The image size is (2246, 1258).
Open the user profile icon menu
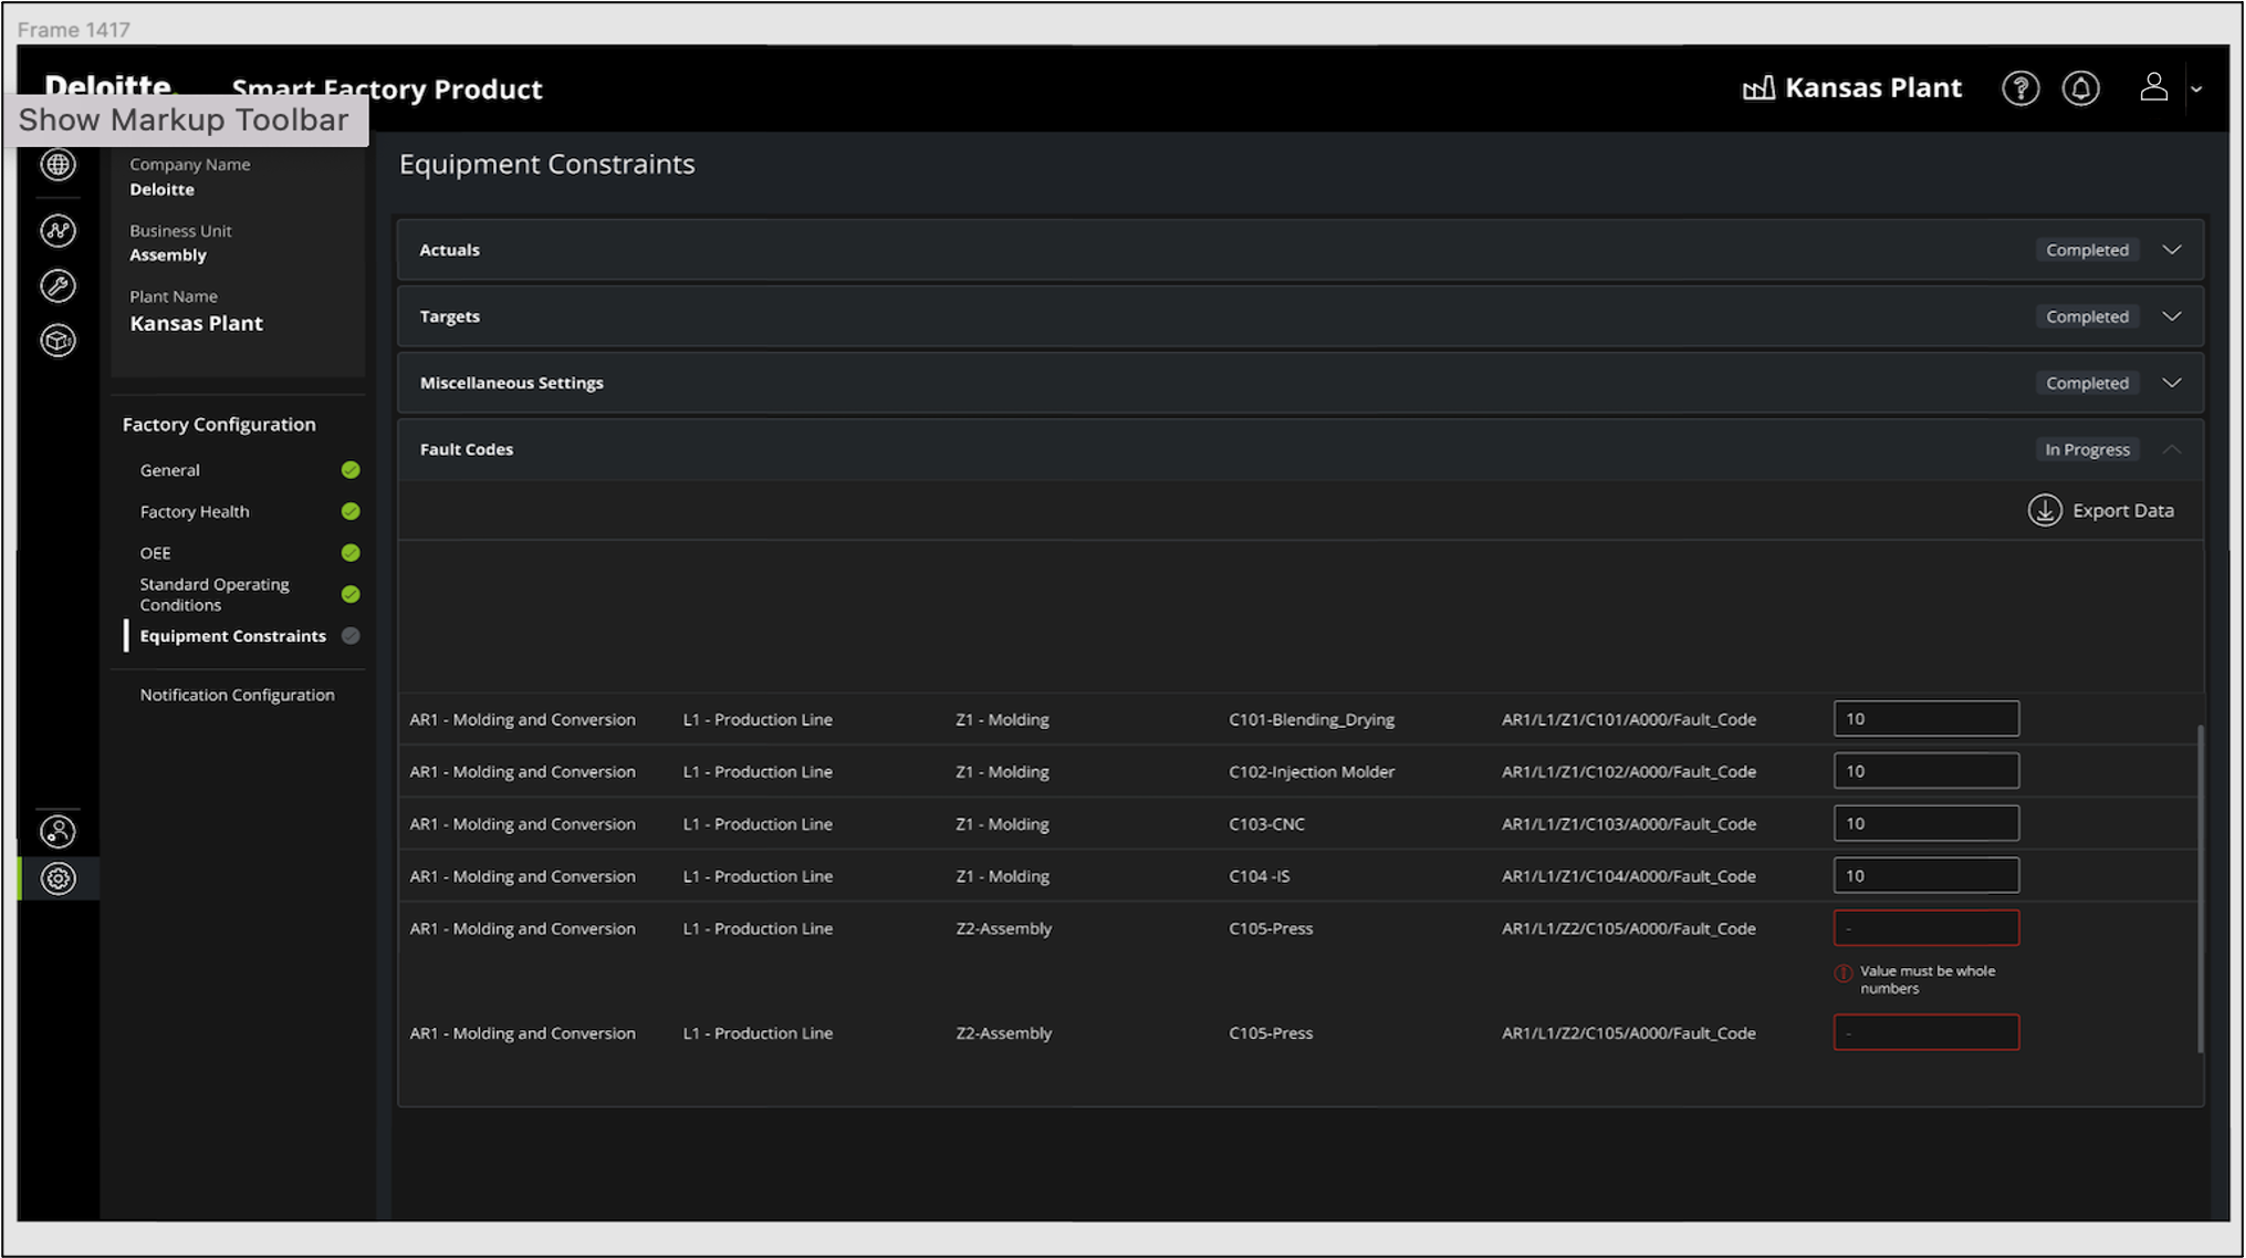point(2153,88)
